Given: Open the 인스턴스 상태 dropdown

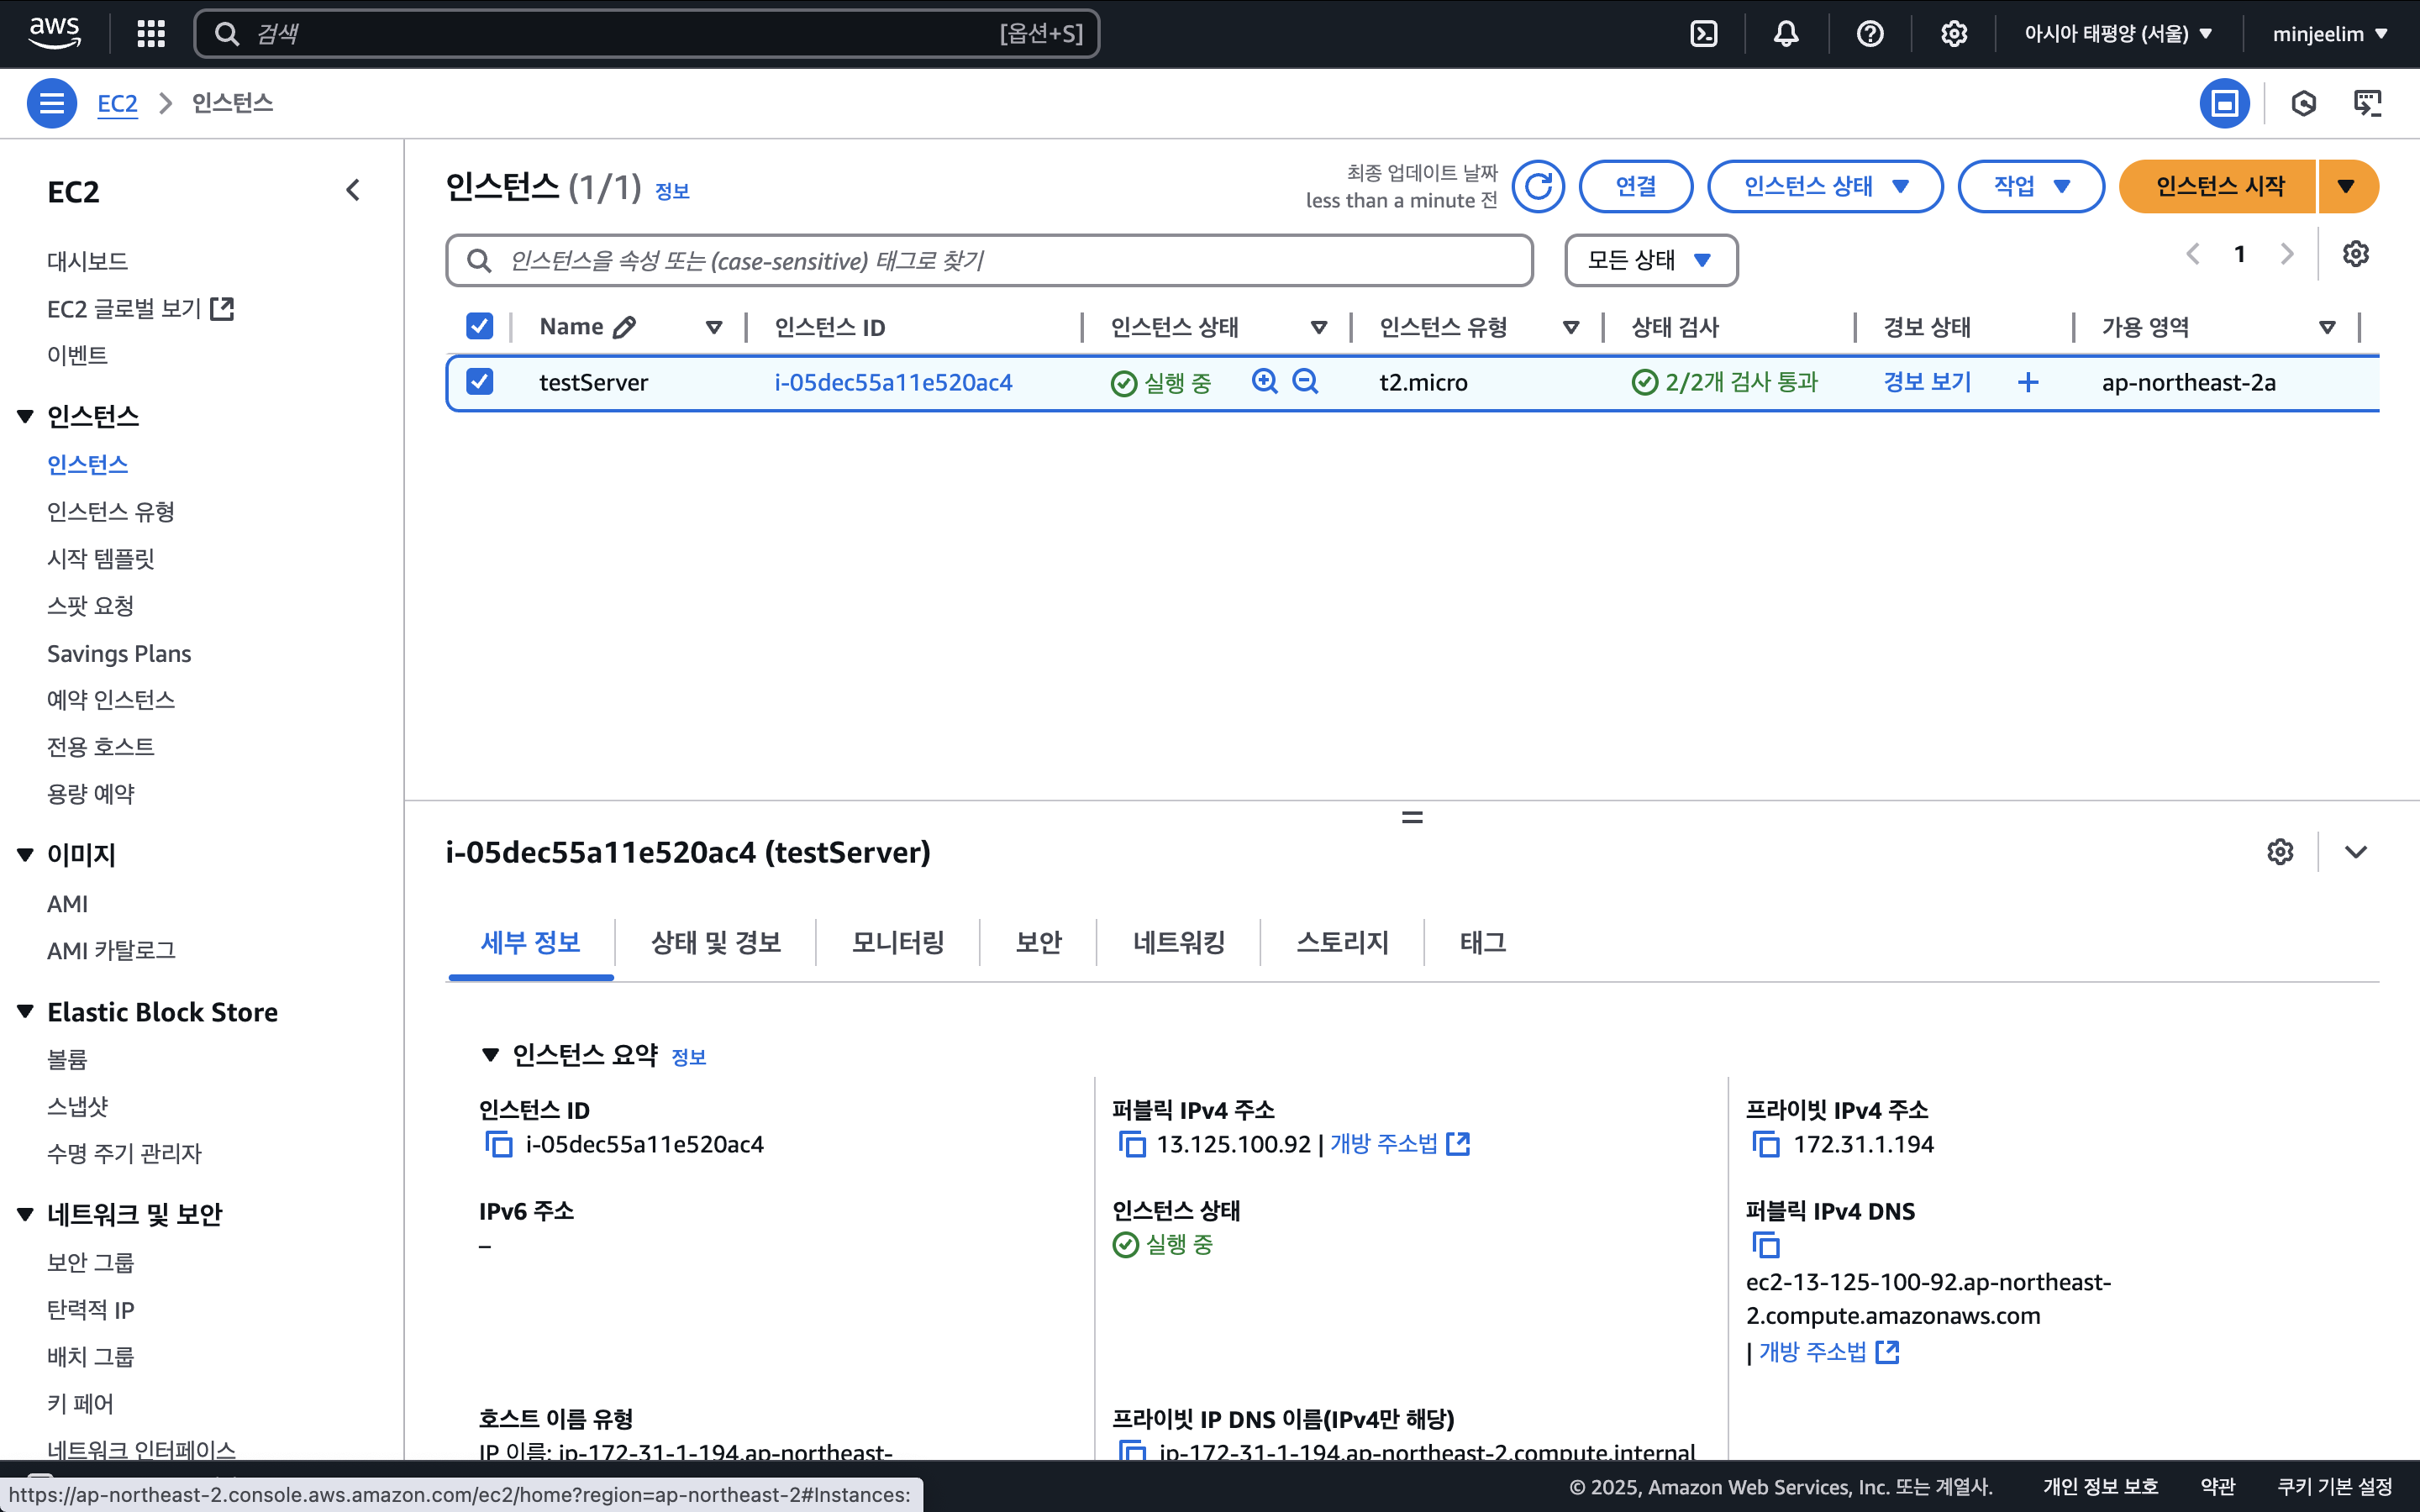Looking at the screenshot, I should pyautogui.click(x=1825, y=186).
